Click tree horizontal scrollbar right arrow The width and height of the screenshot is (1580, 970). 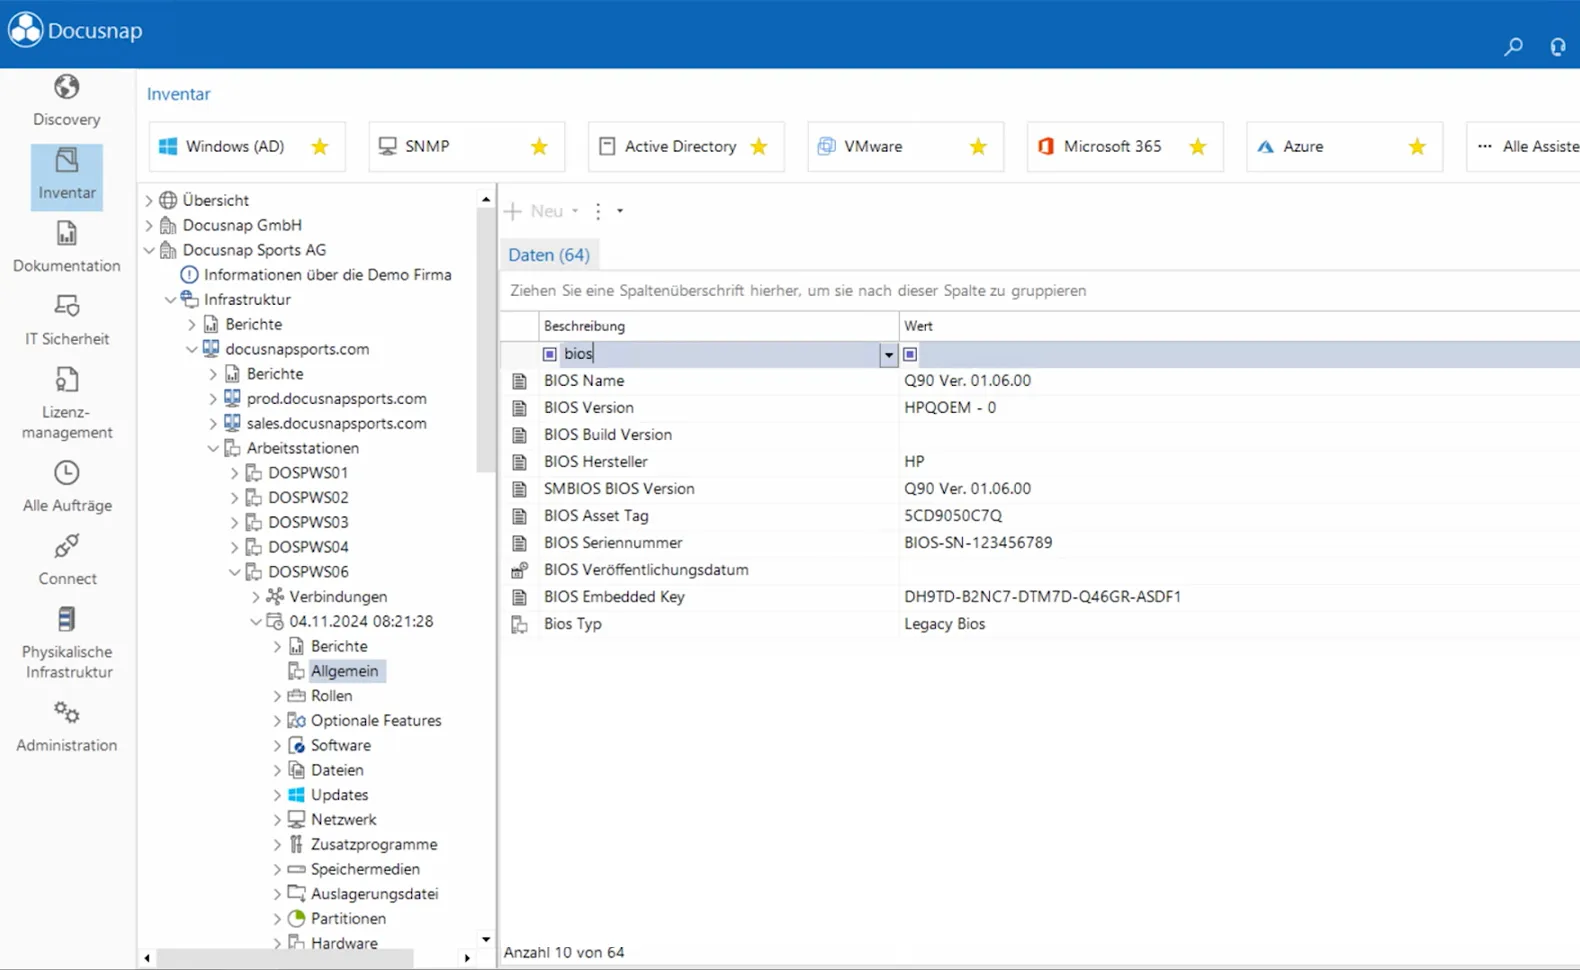[x=467, y=958]
